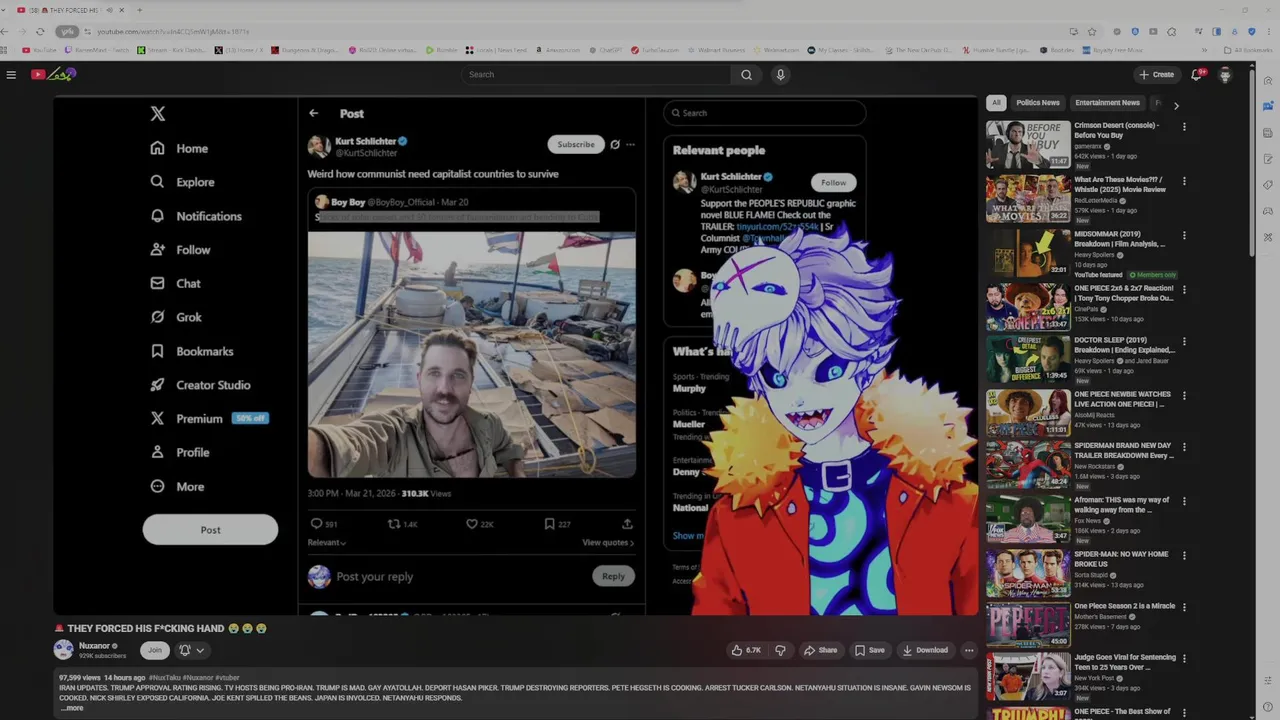Expand the description with ...more
The image size is (1280, 720).
point(72,708)
